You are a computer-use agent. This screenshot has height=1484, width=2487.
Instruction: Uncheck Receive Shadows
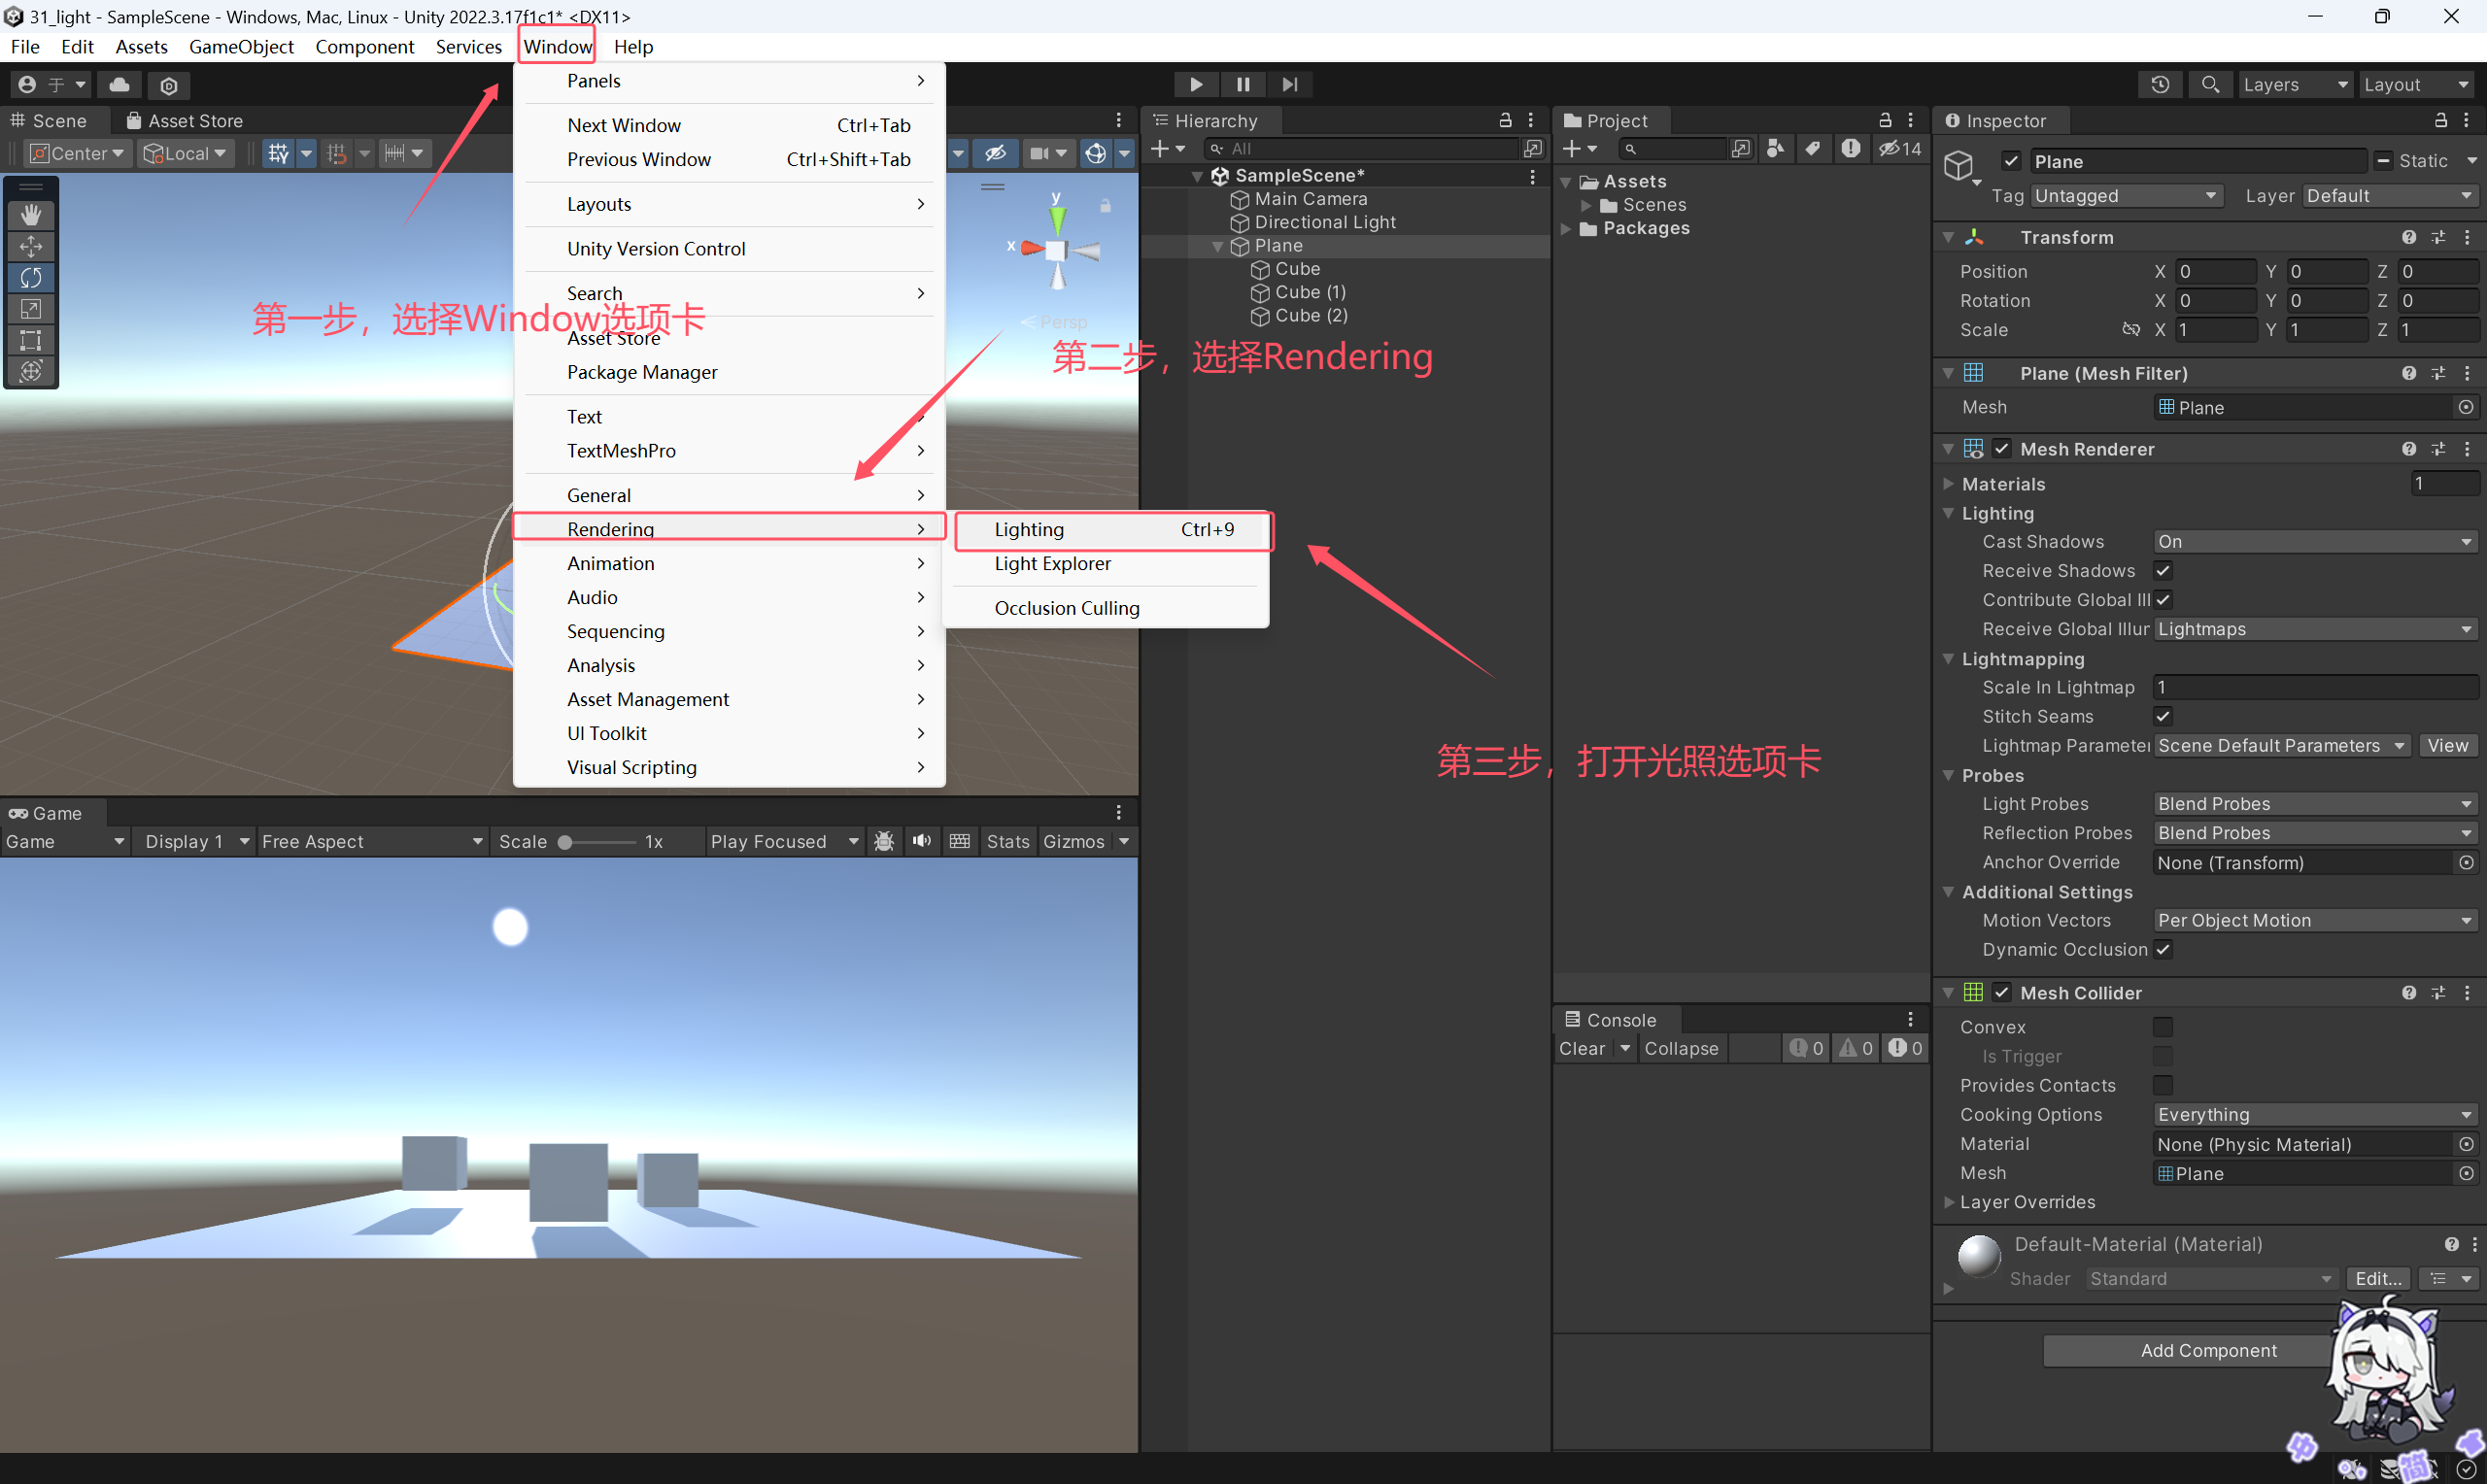click(2163, 570)
